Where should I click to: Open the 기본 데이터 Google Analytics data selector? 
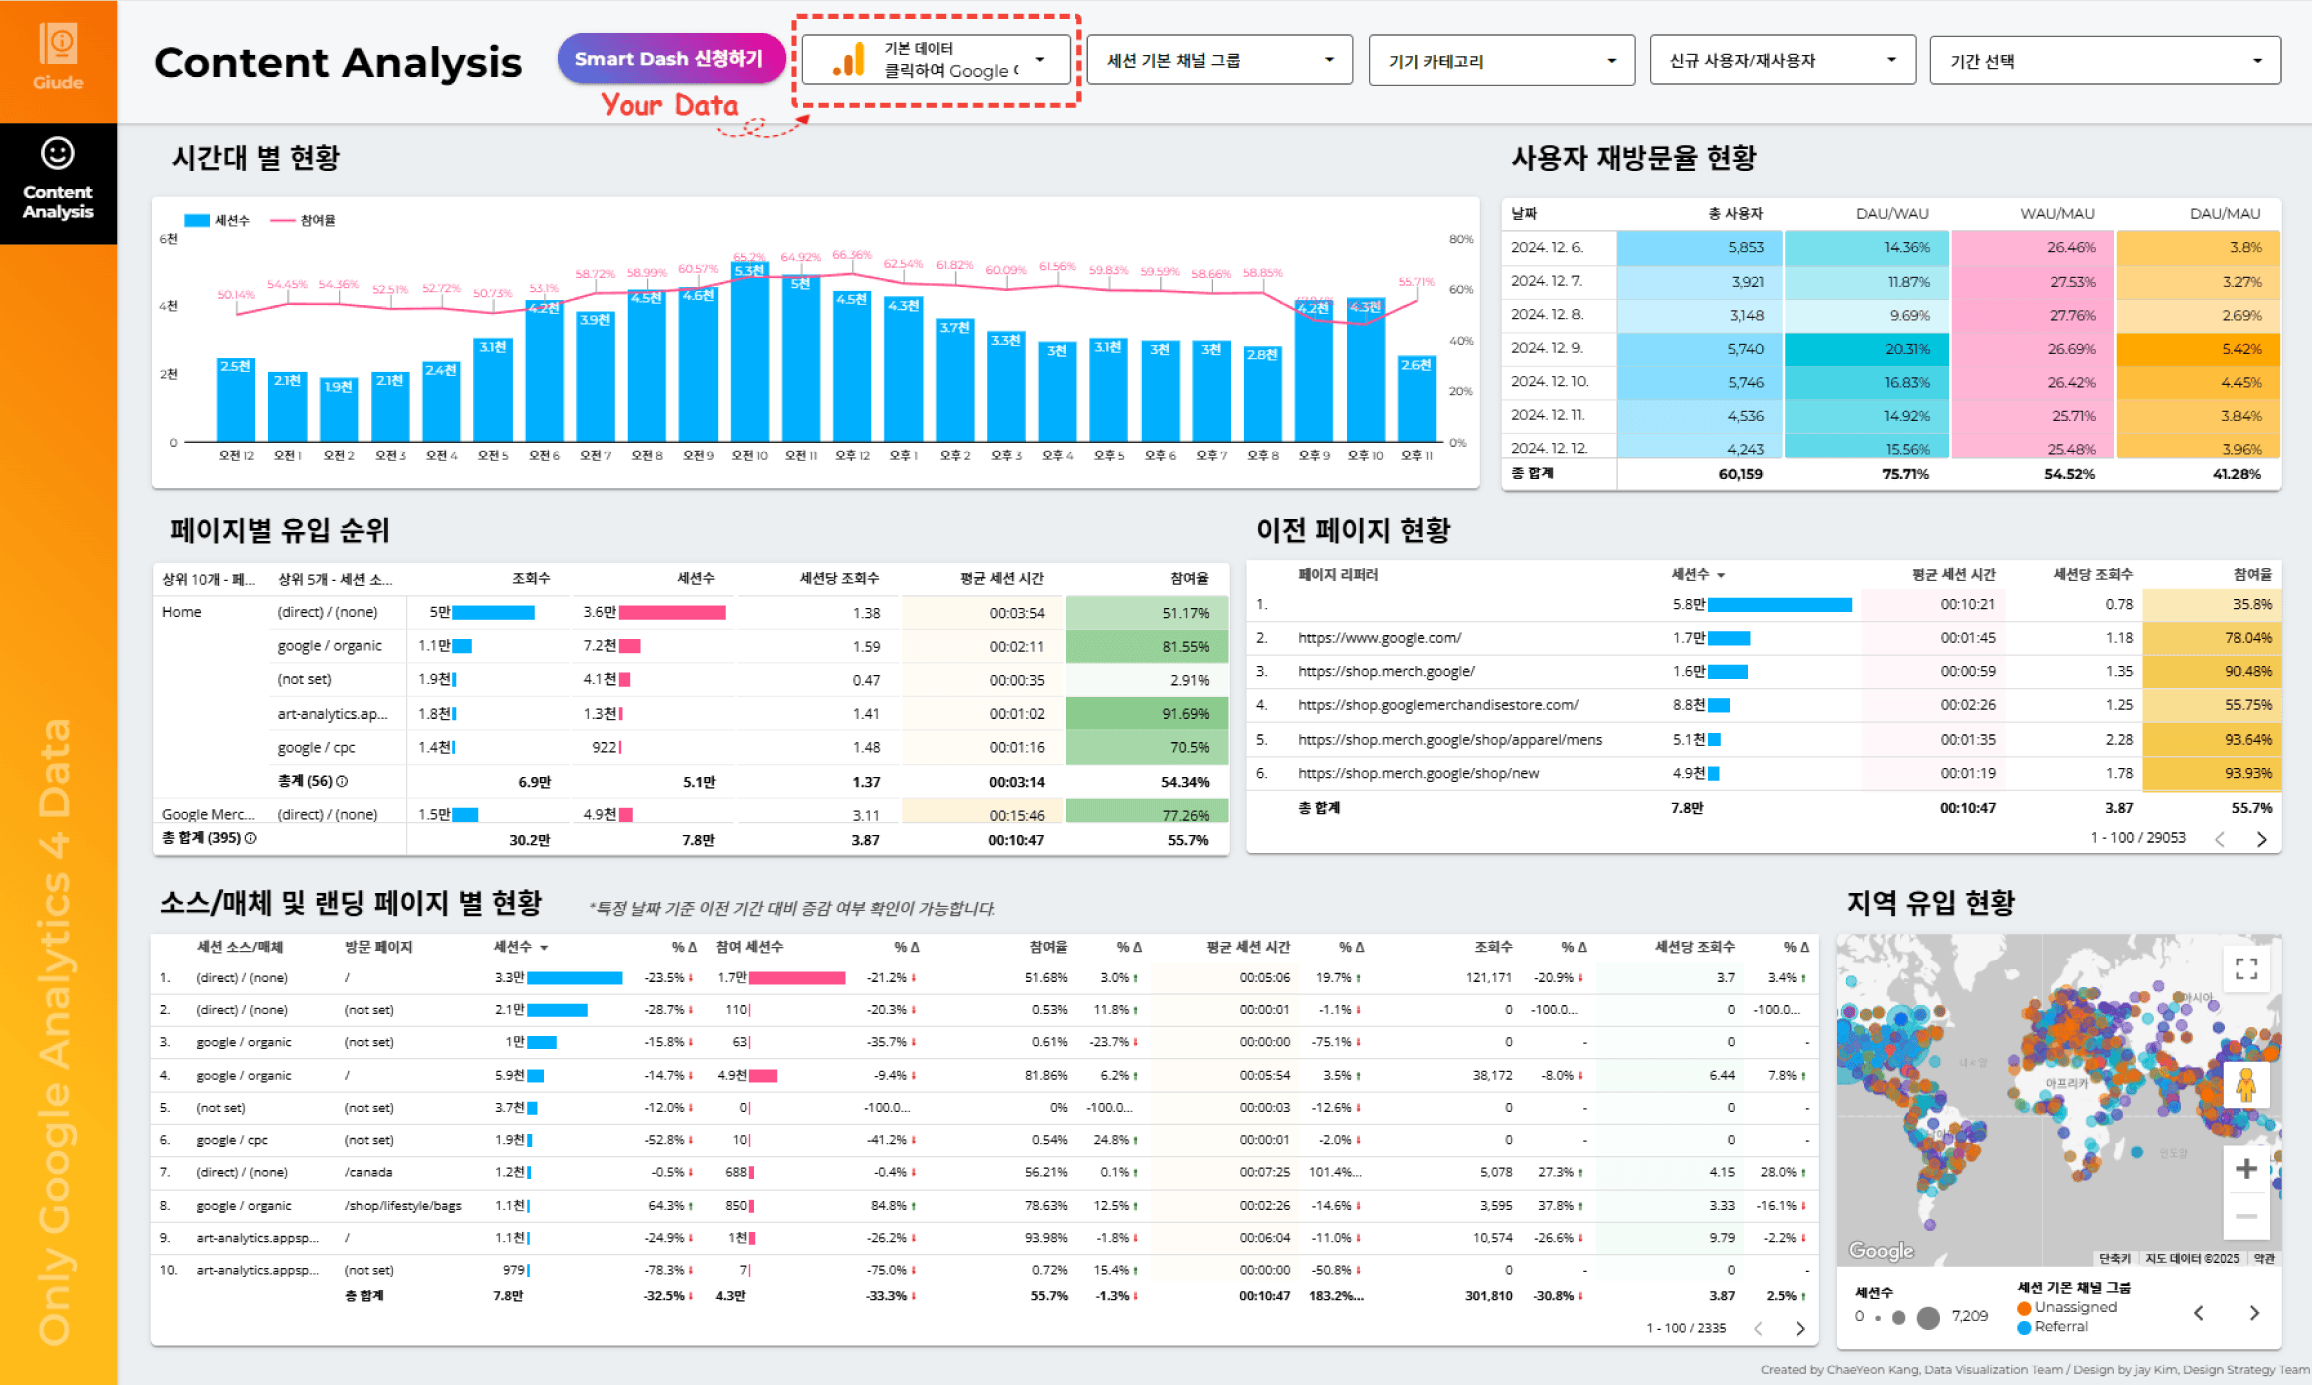pos(935,60)
